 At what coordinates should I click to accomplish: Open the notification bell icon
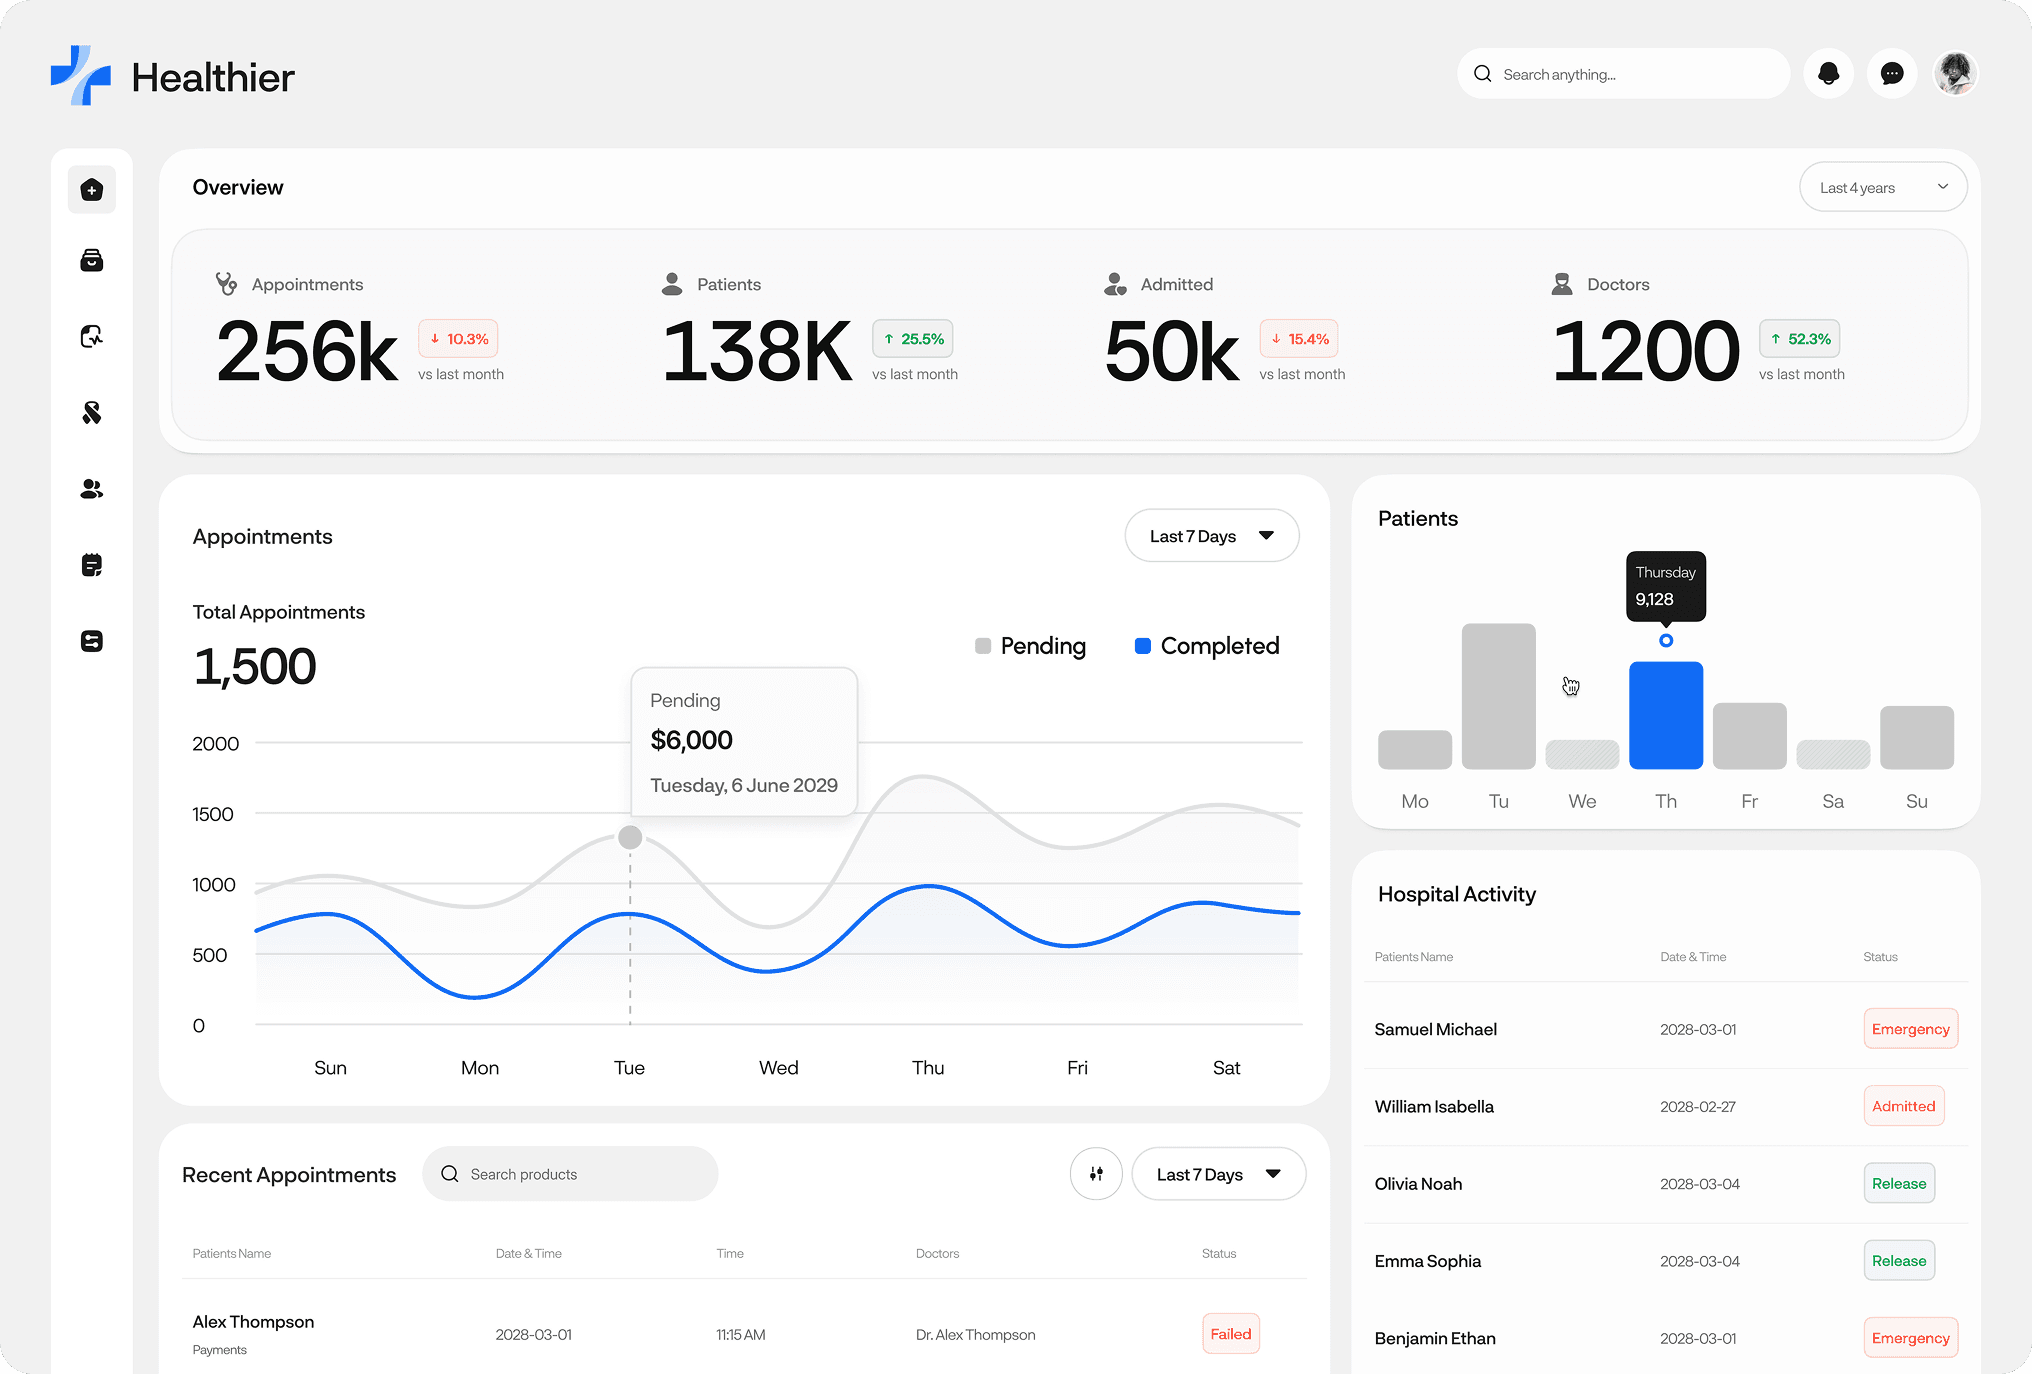[x=1828, y=74]
